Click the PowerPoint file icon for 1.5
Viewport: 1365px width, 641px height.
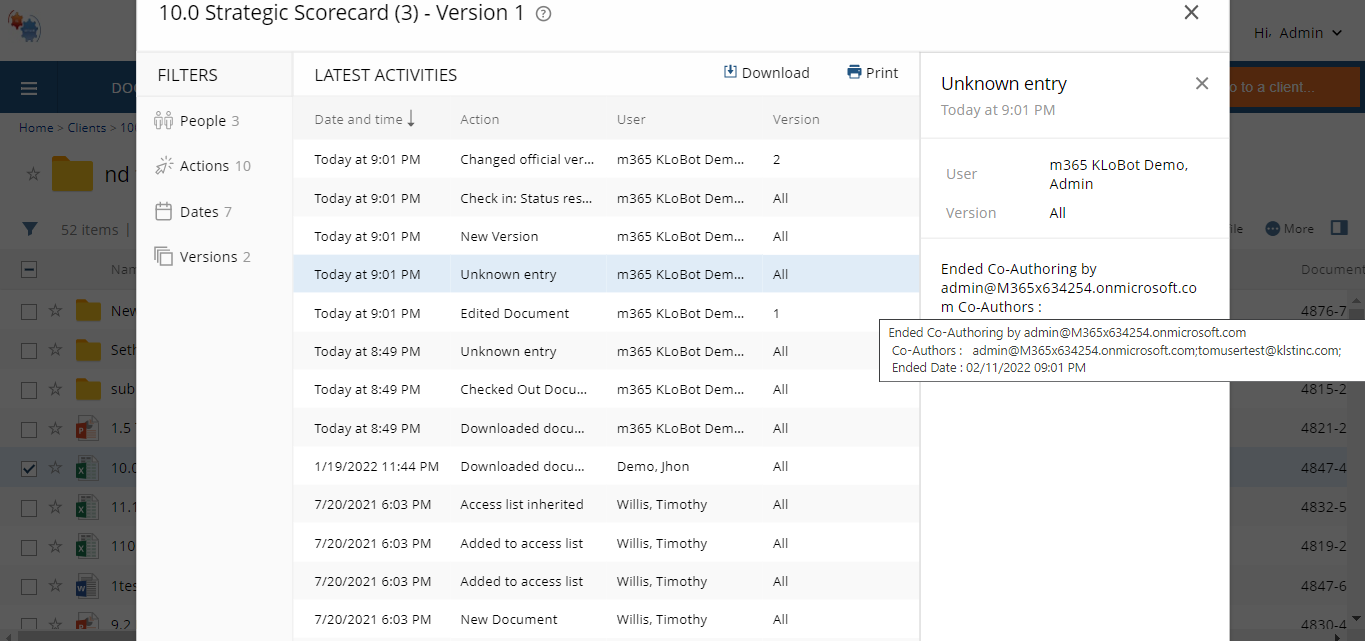87,429
